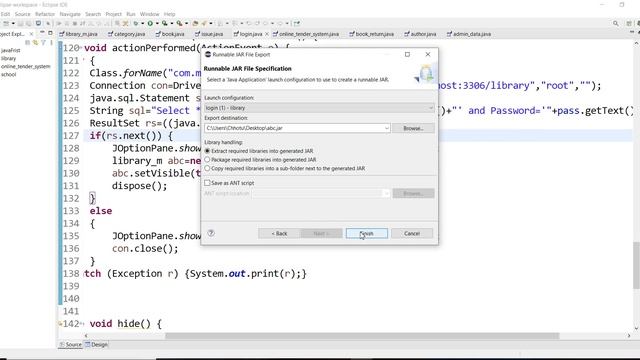Click the Finish button
The width and height of the screenshot is (640, 360).
[x=367, y=233]
